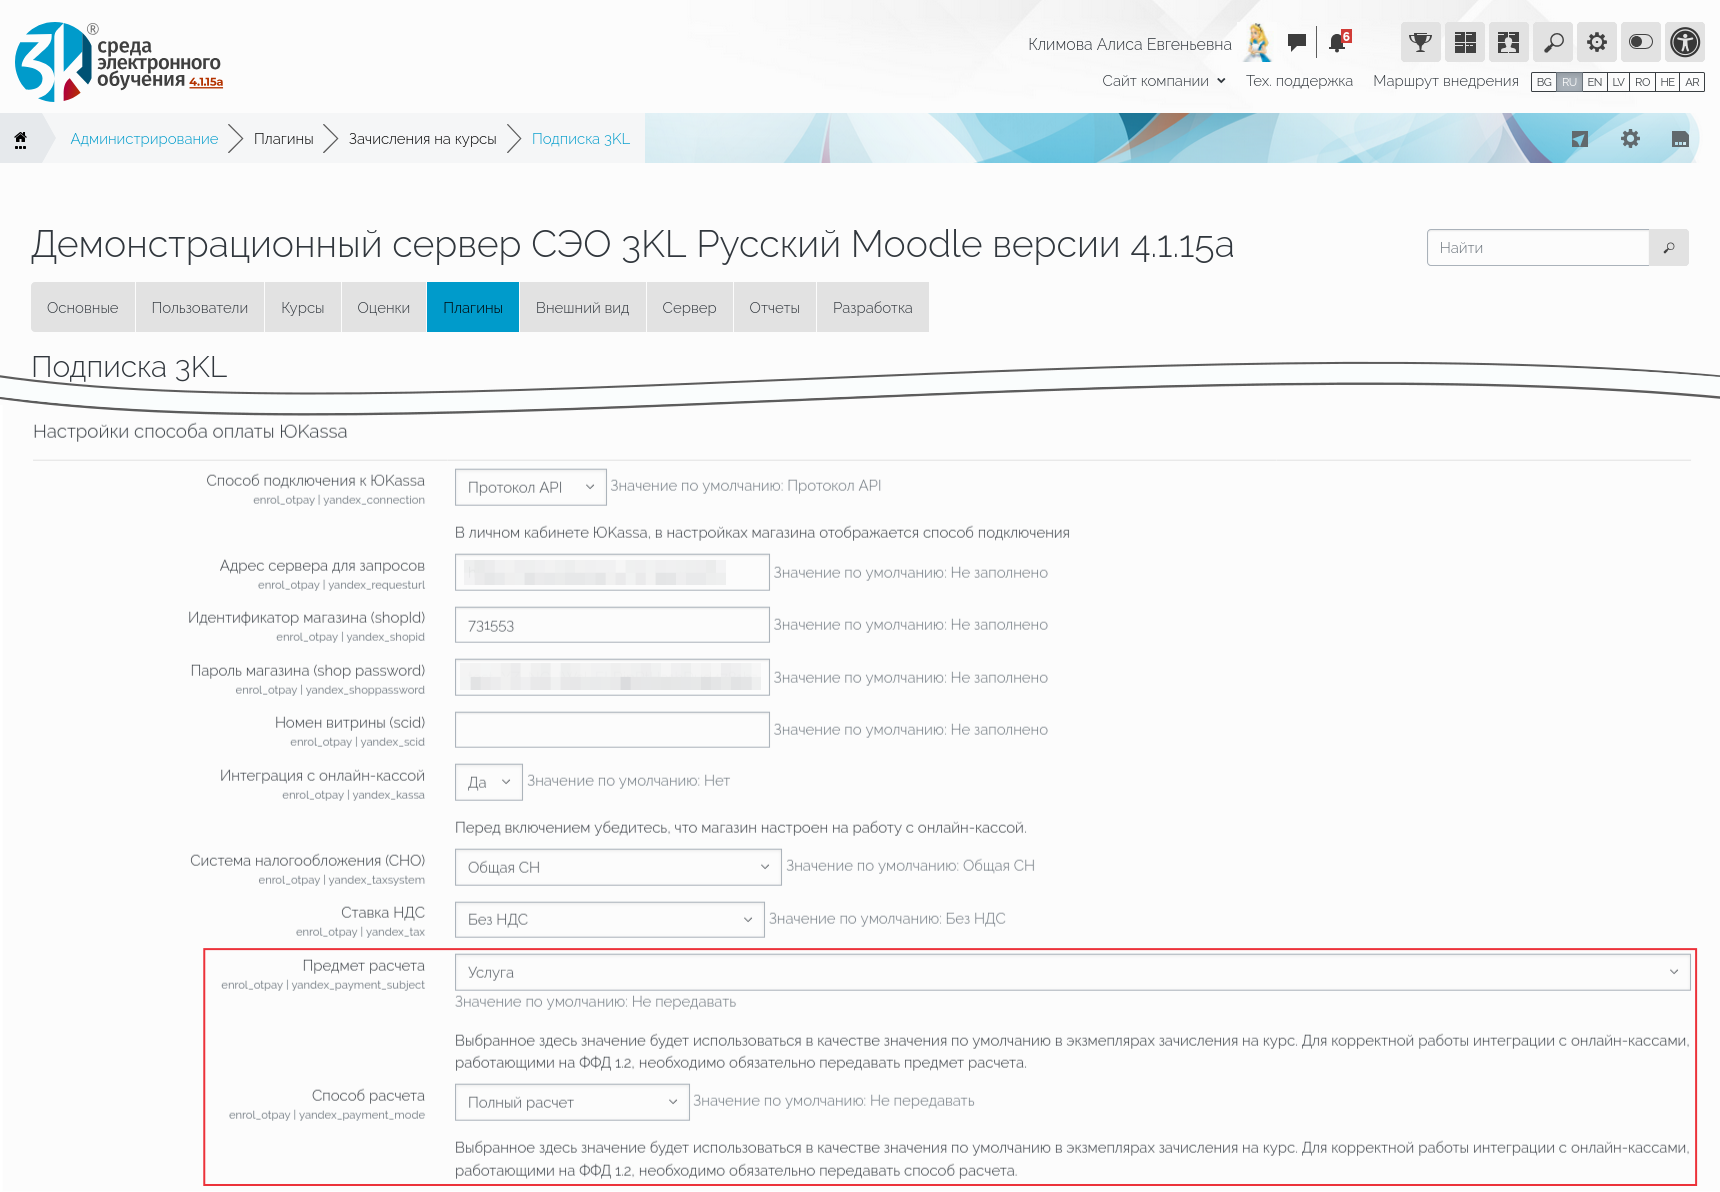This screenshot has height=1192, width=1720.
Task: Open the Внешний вид tab
Action: point(582,307)
